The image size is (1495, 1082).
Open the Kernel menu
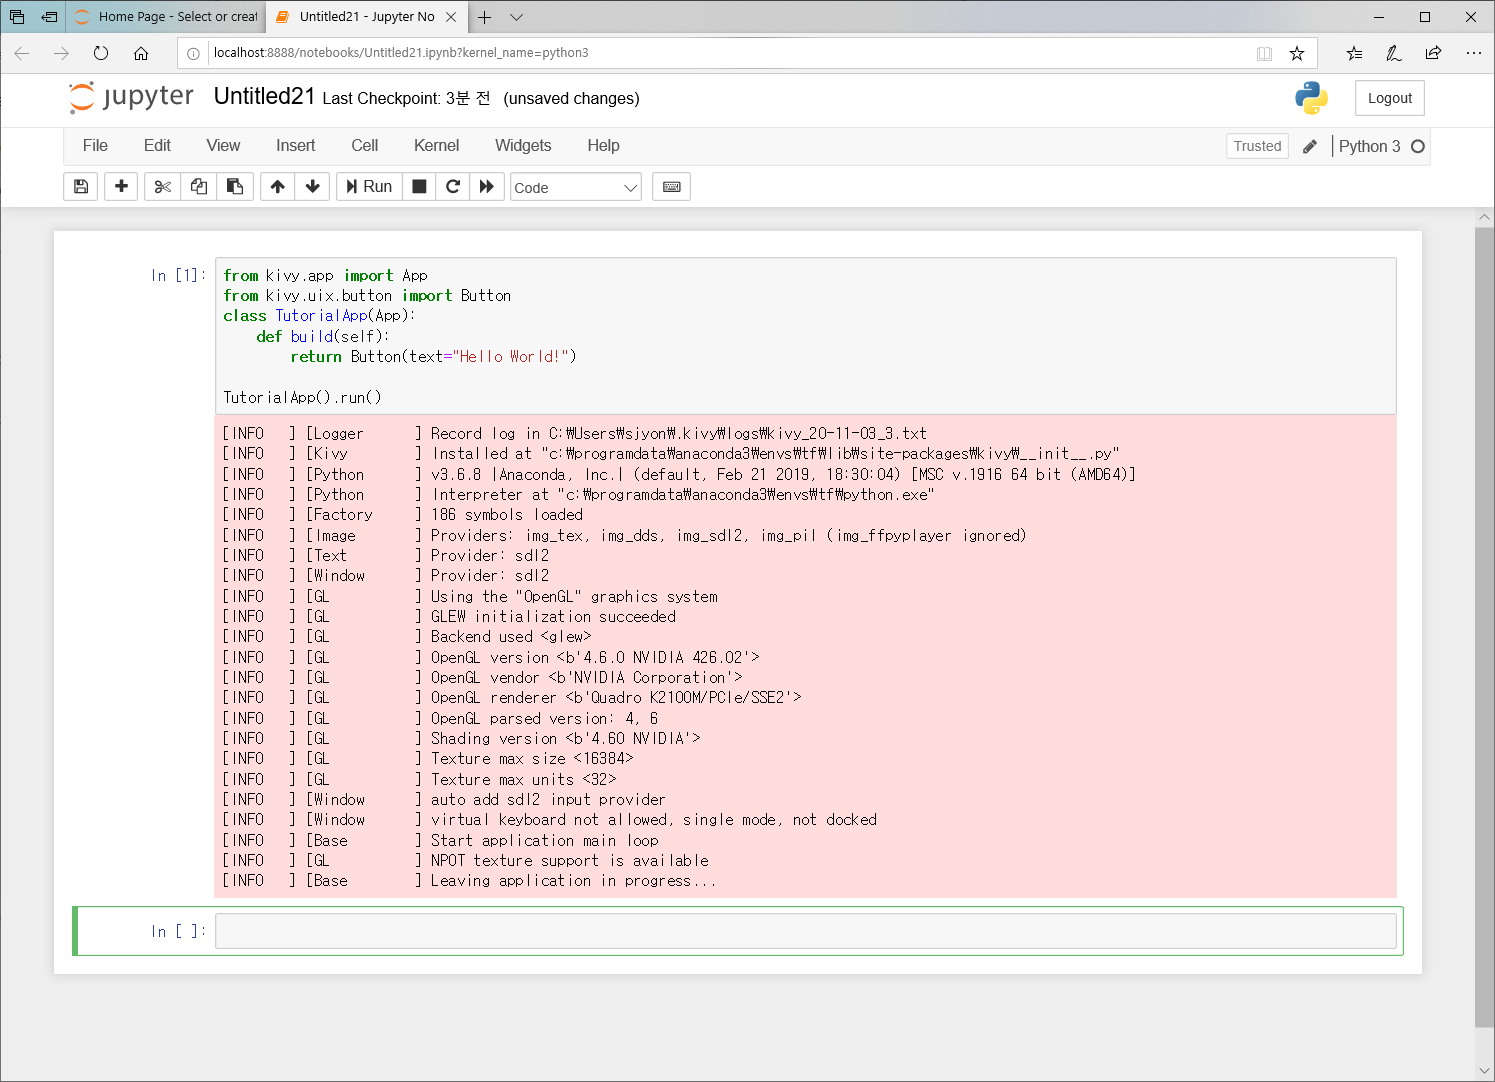[x=436, y=145]
